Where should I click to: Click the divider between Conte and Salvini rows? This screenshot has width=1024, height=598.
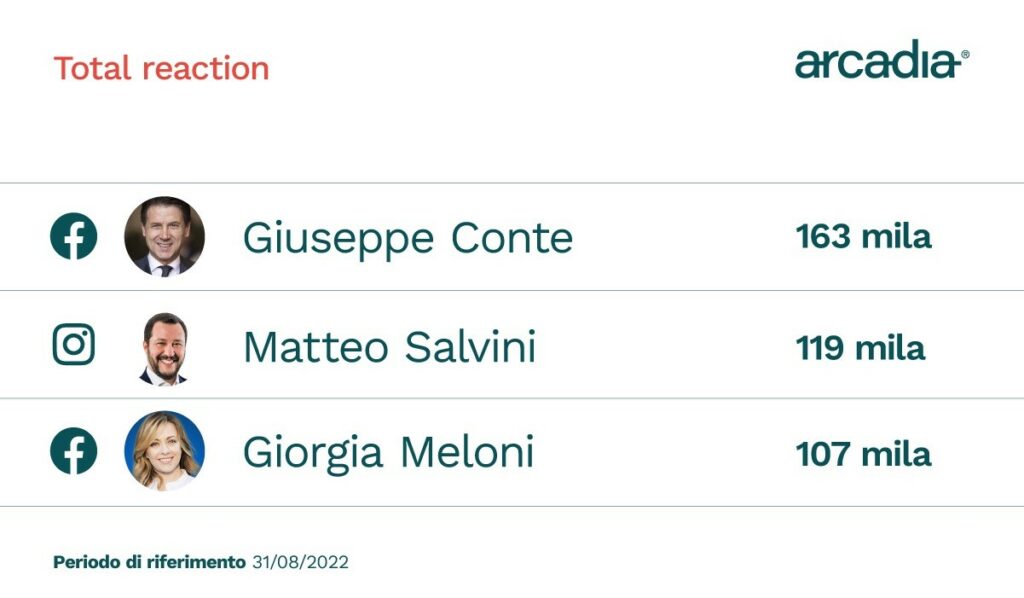tap(512, 291)
